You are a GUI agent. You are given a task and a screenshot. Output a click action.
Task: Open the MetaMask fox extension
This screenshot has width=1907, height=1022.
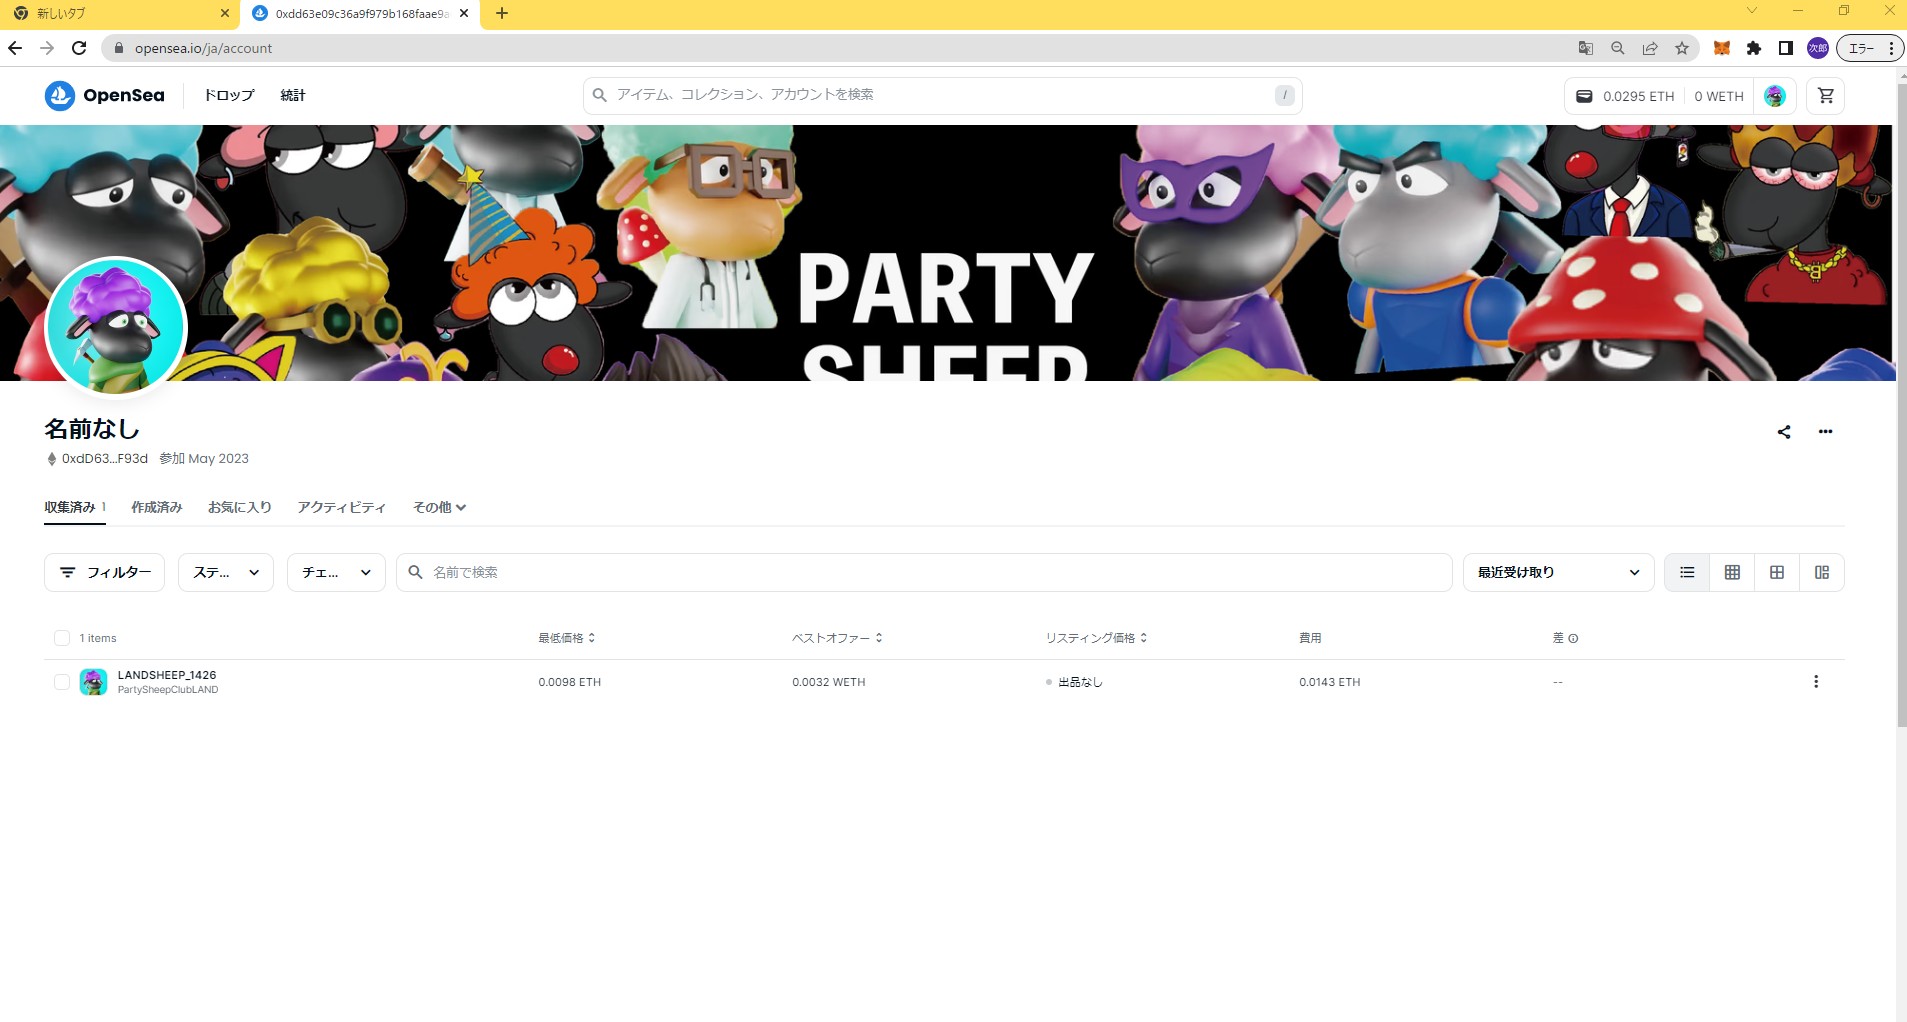[1722, 48]
